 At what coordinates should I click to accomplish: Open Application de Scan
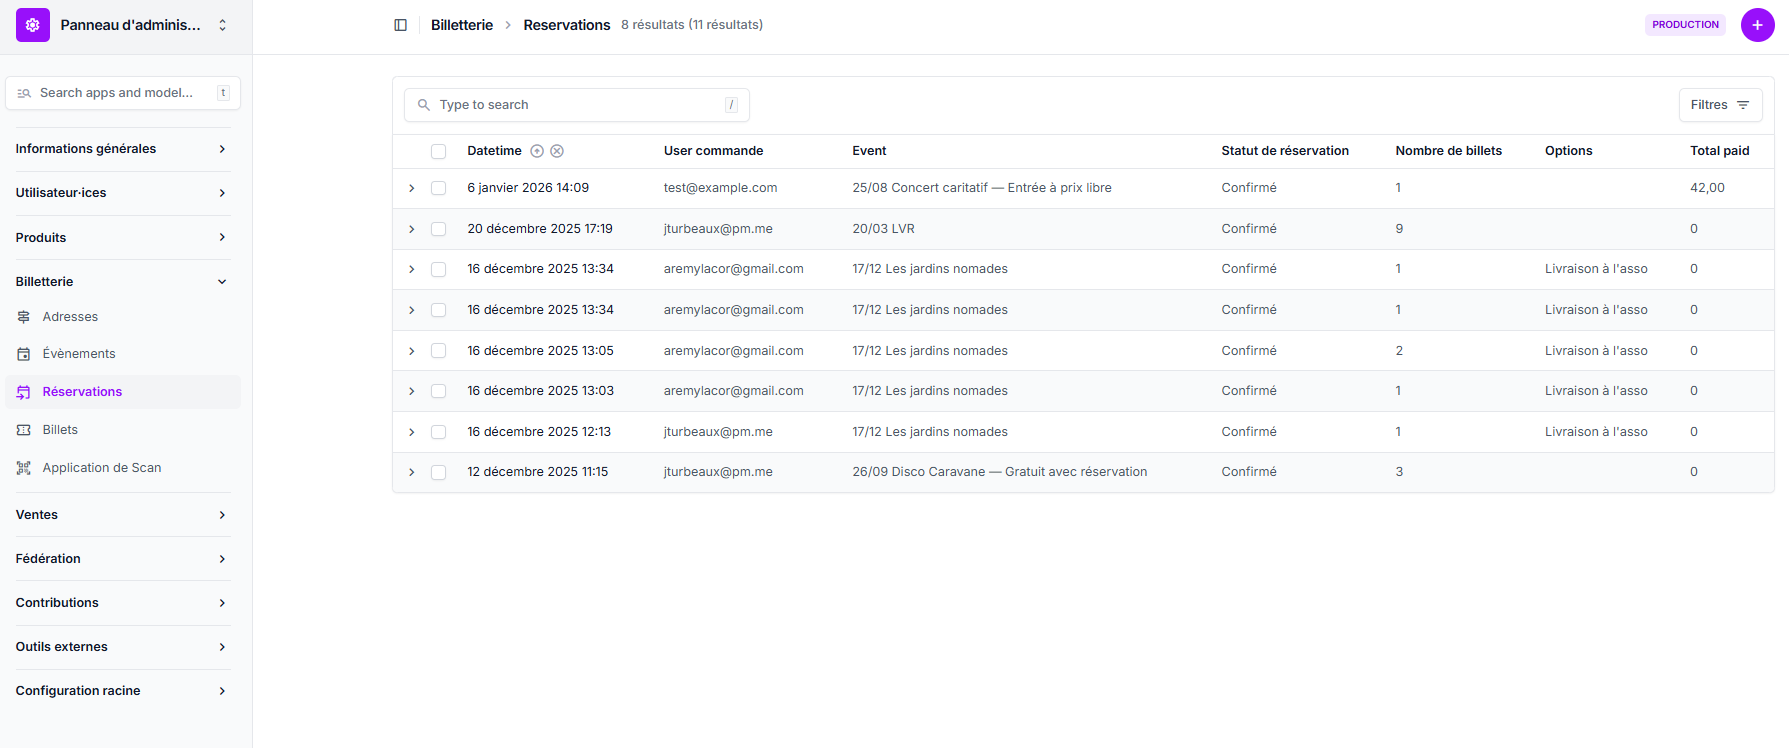101,468
